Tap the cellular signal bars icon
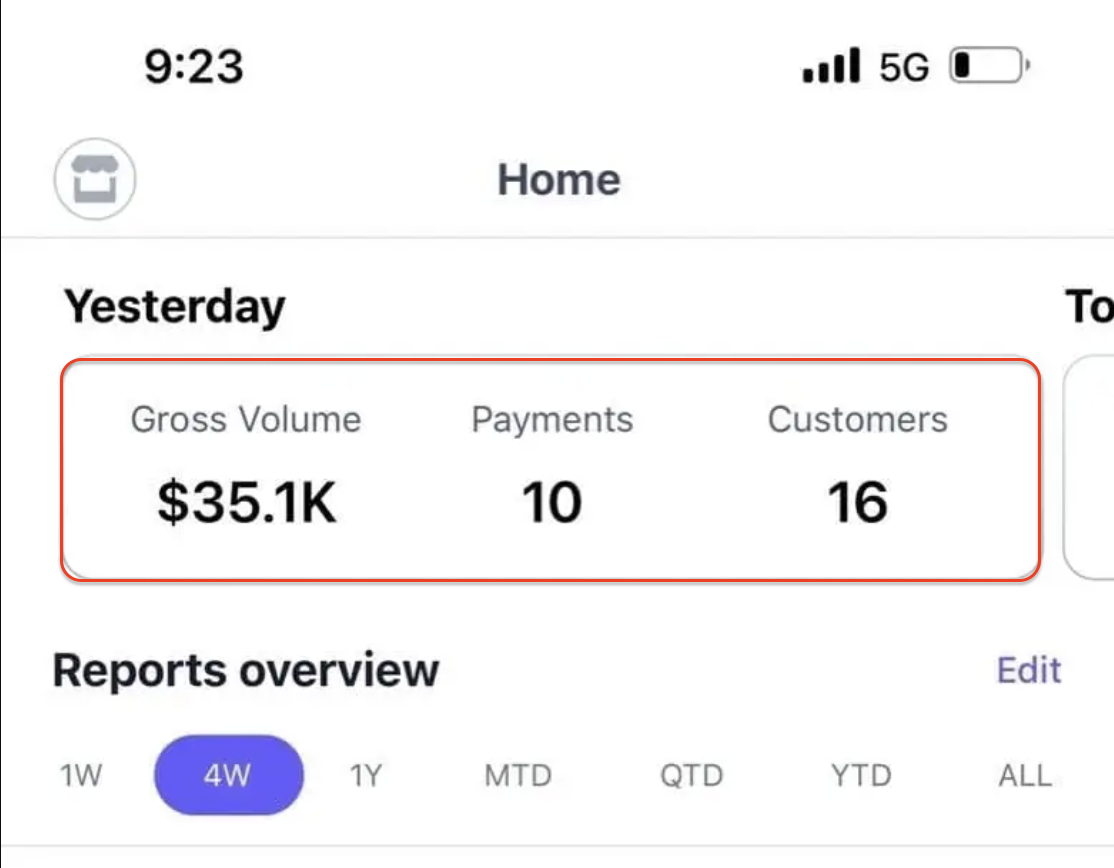This screenshot has height=868, width=1114. (831, 68)
